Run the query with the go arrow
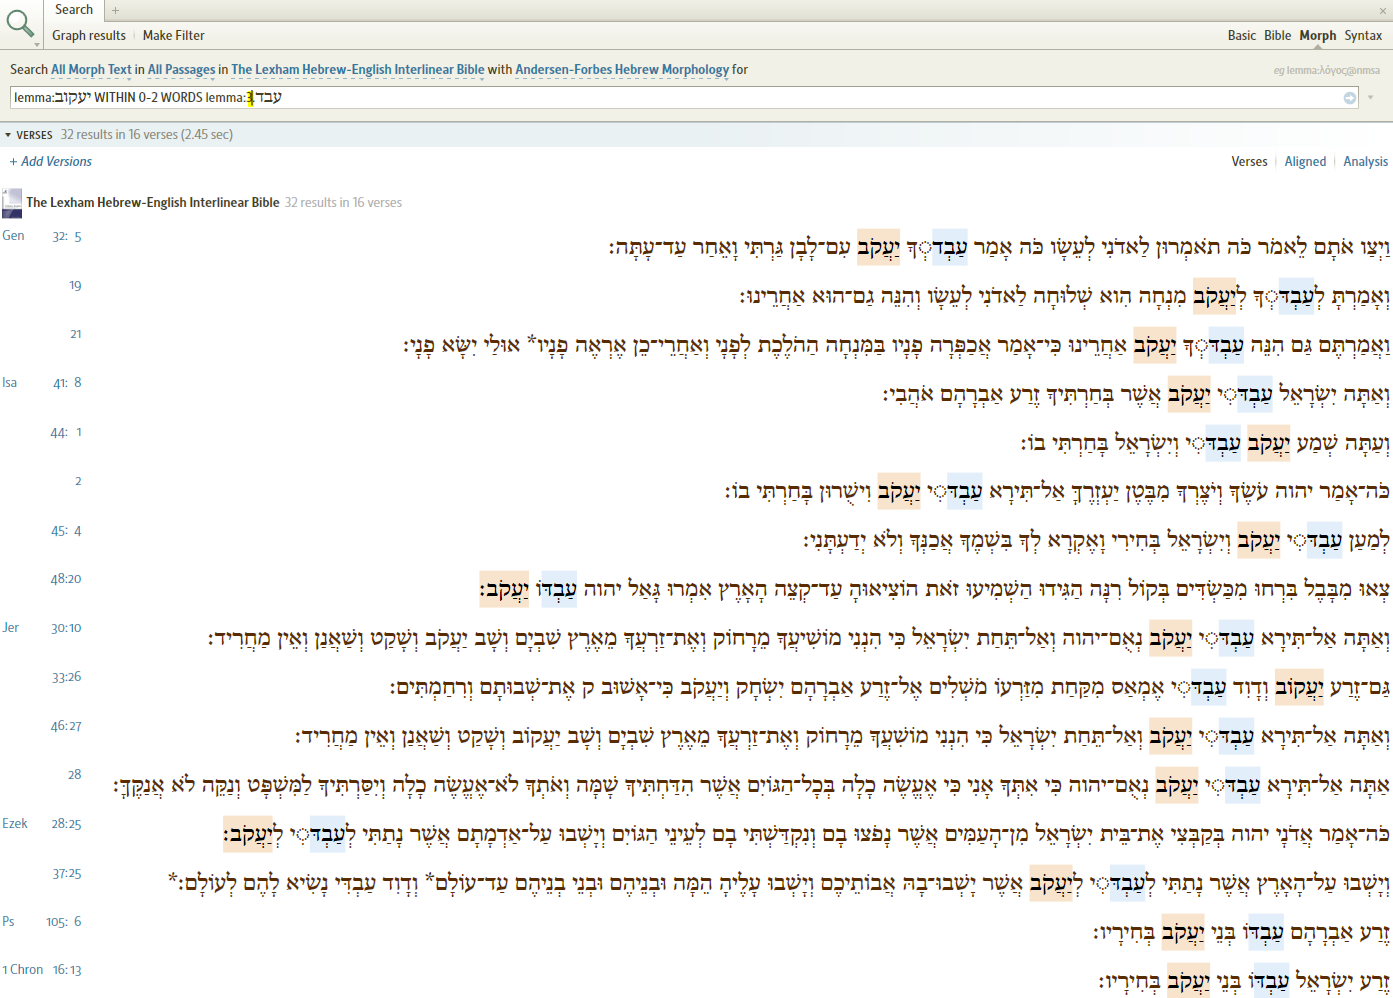 point(1350,98)
